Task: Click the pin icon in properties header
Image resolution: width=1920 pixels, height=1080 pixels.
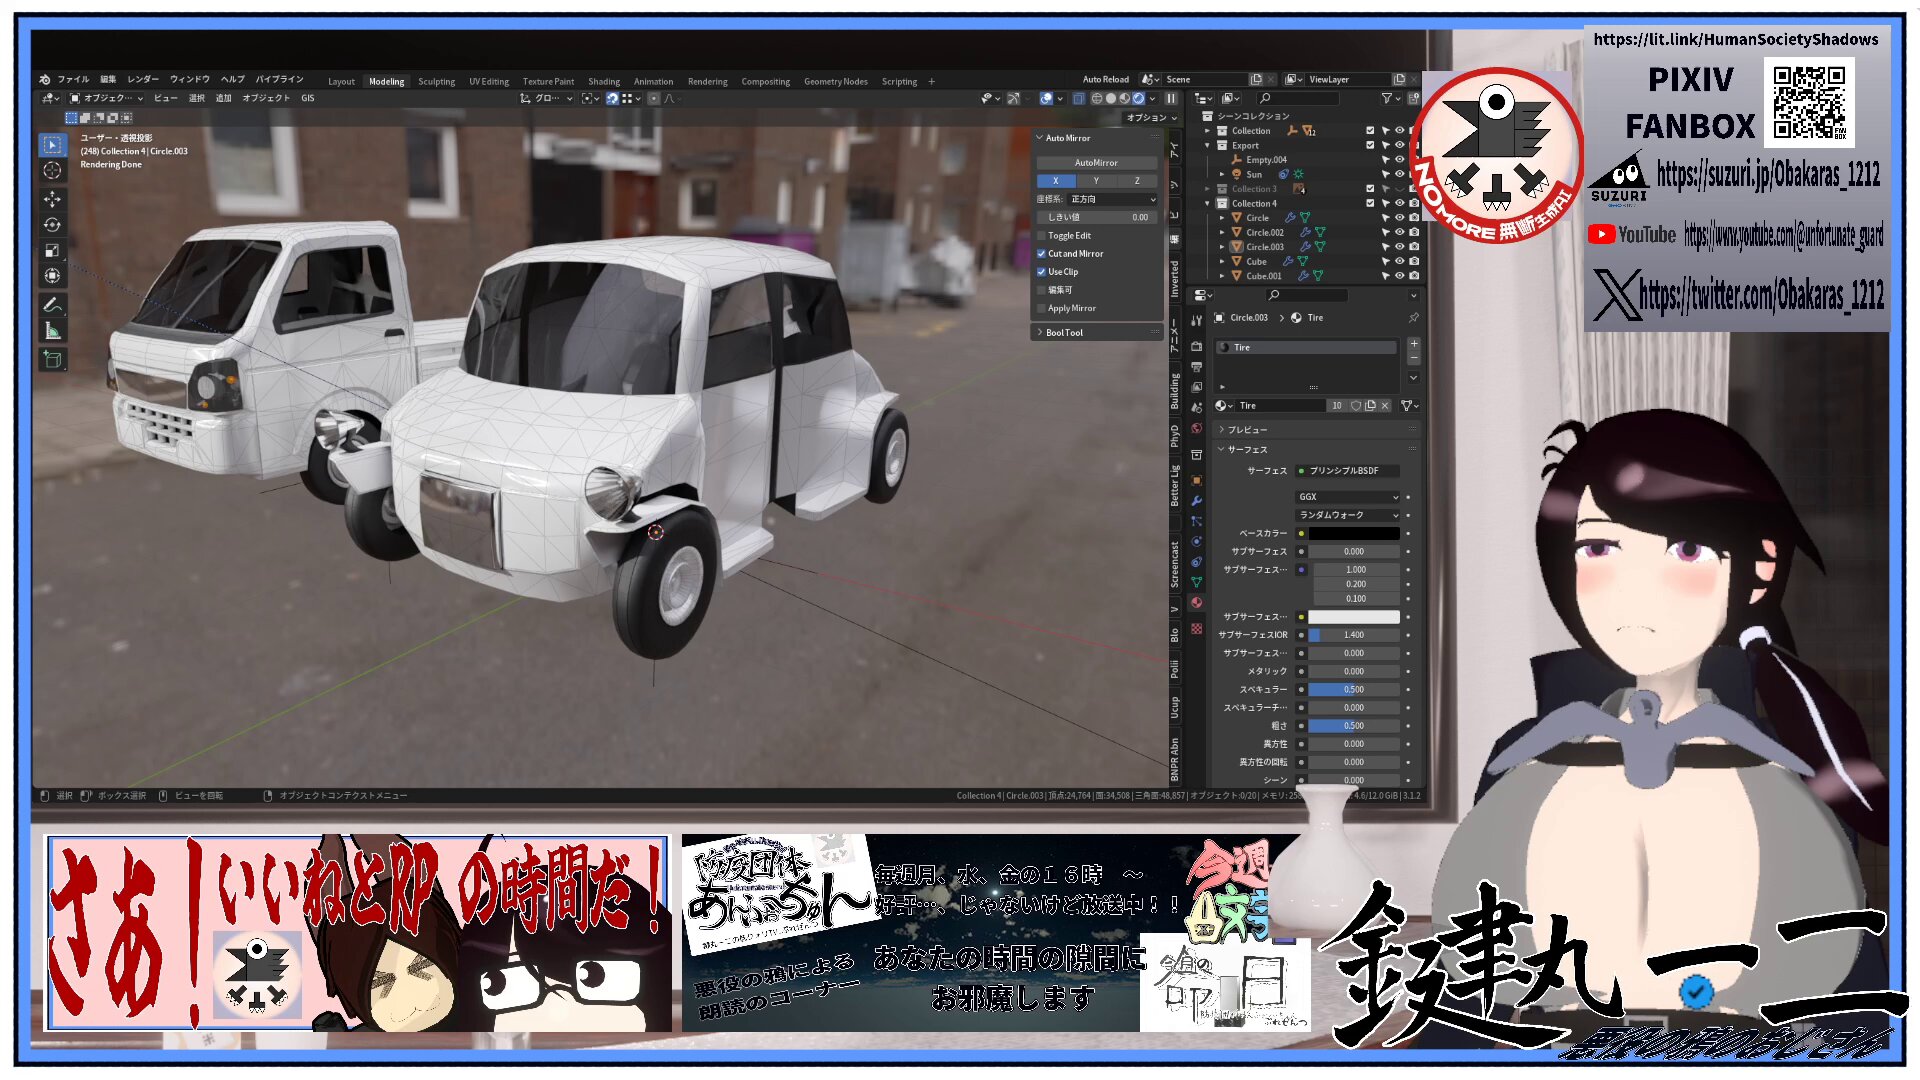Action: pyautogui.click(x=1413, y=318)
